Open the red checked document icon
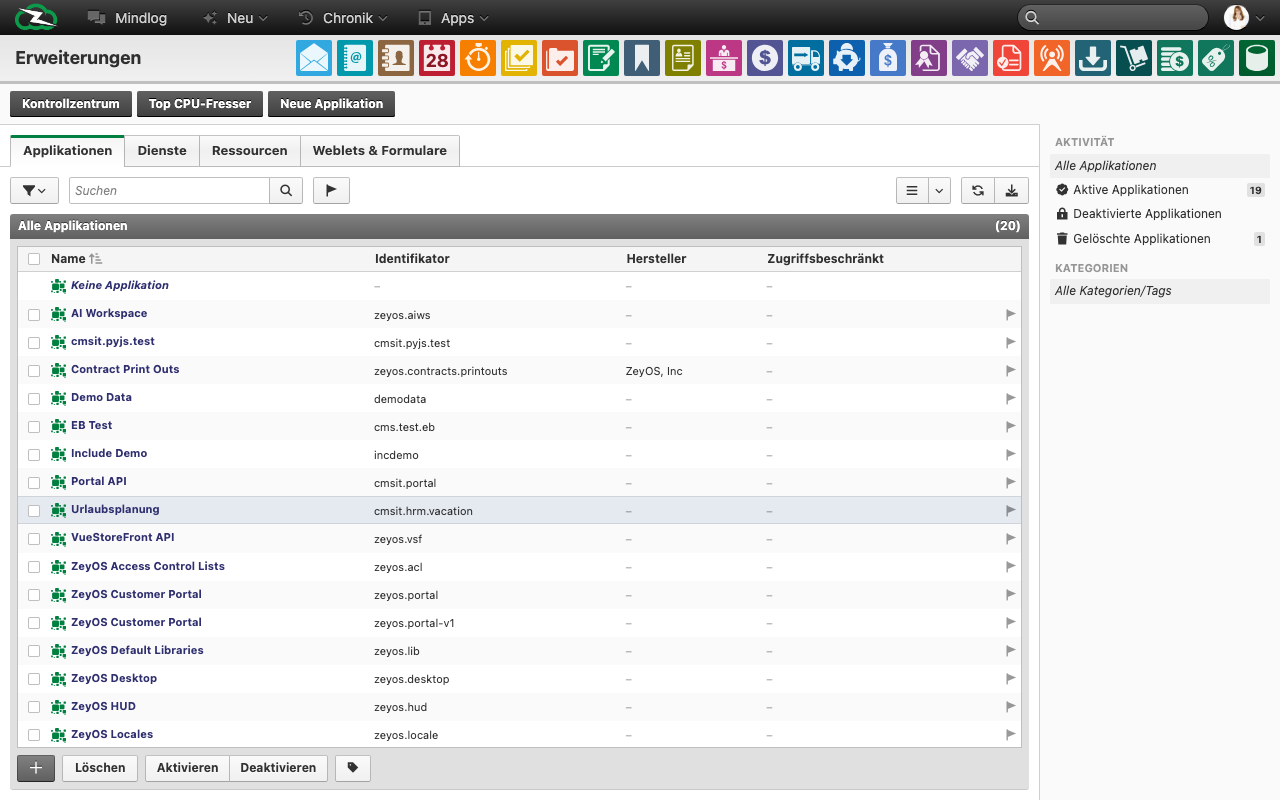 [x=1011, y=58]
